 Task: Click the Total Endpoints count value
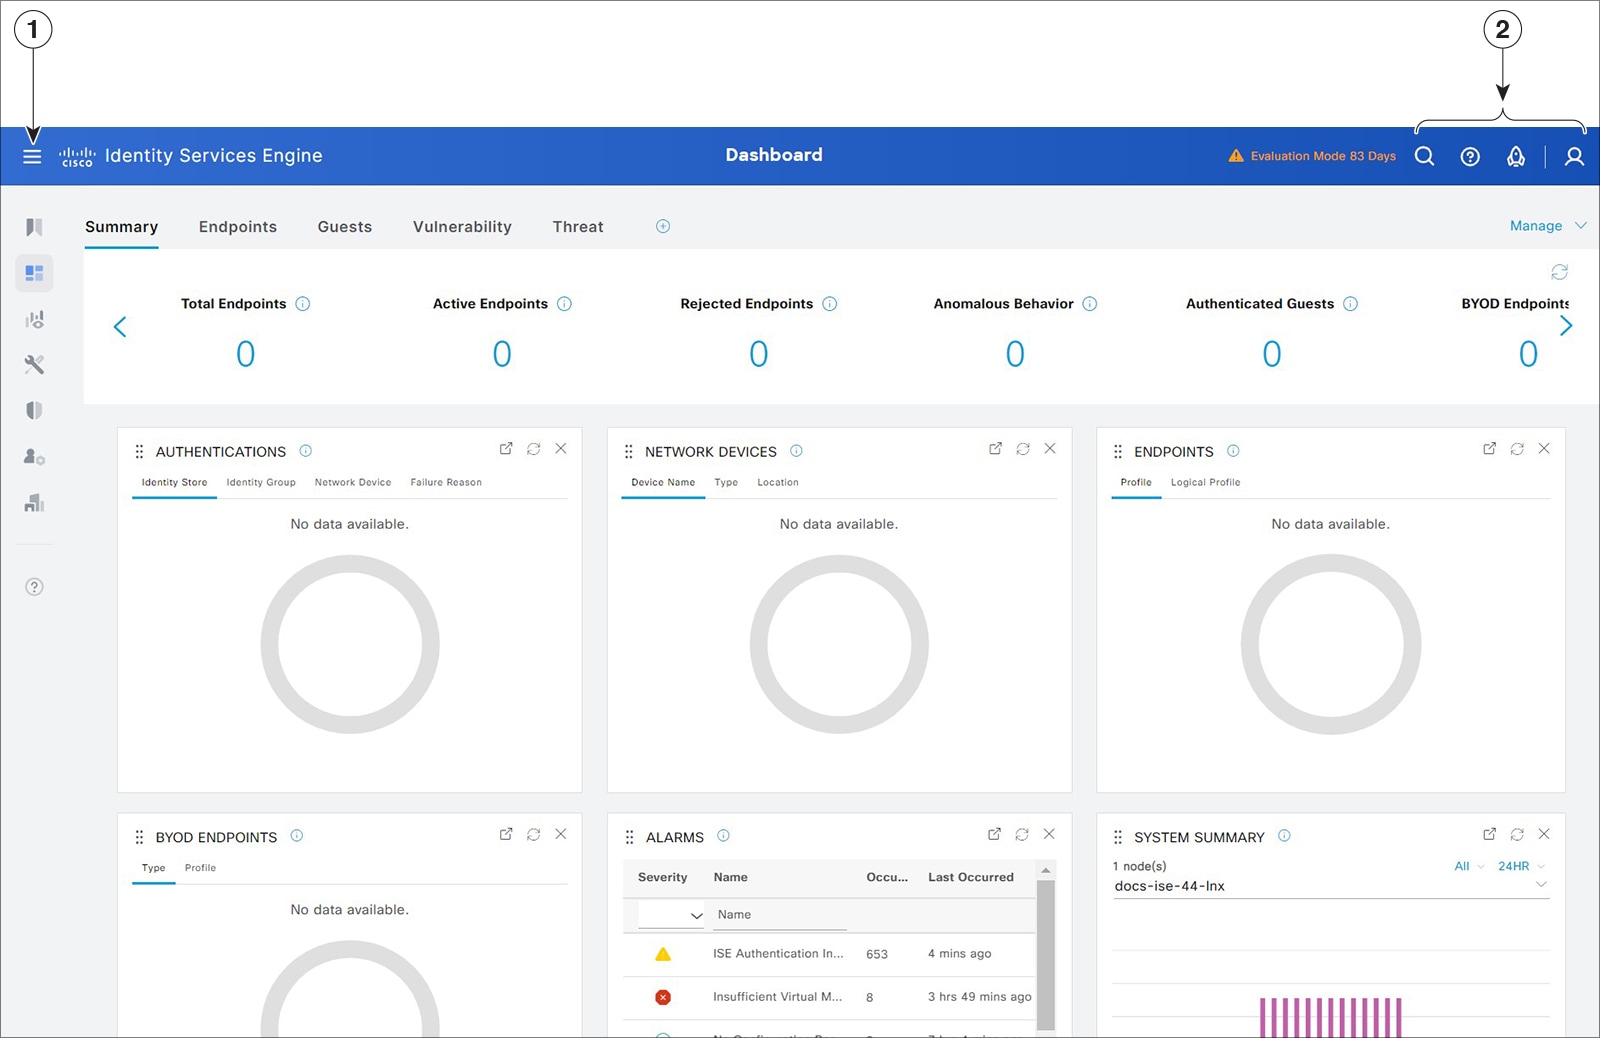pos(245,354)
